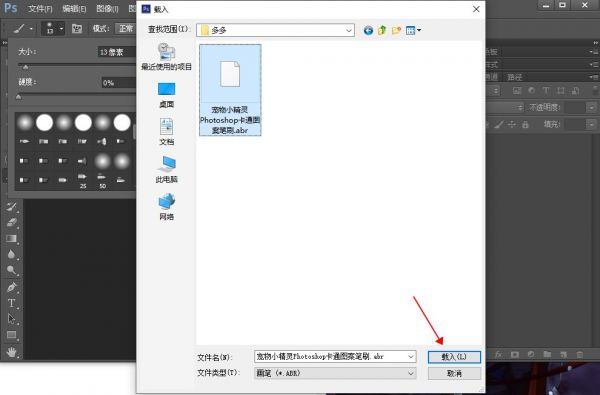Select the Dodge tool magnifier-like icon
The width and height of the screenshot is (600, 395).
point(11,270)
